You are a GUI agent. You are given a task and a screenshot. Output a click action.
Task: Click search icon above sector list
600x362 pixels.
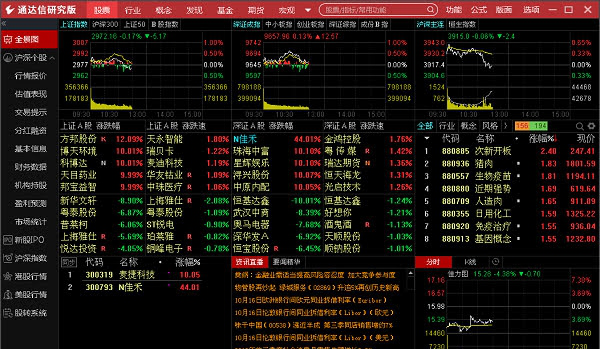pyautogui.click(x=580, y=126)
